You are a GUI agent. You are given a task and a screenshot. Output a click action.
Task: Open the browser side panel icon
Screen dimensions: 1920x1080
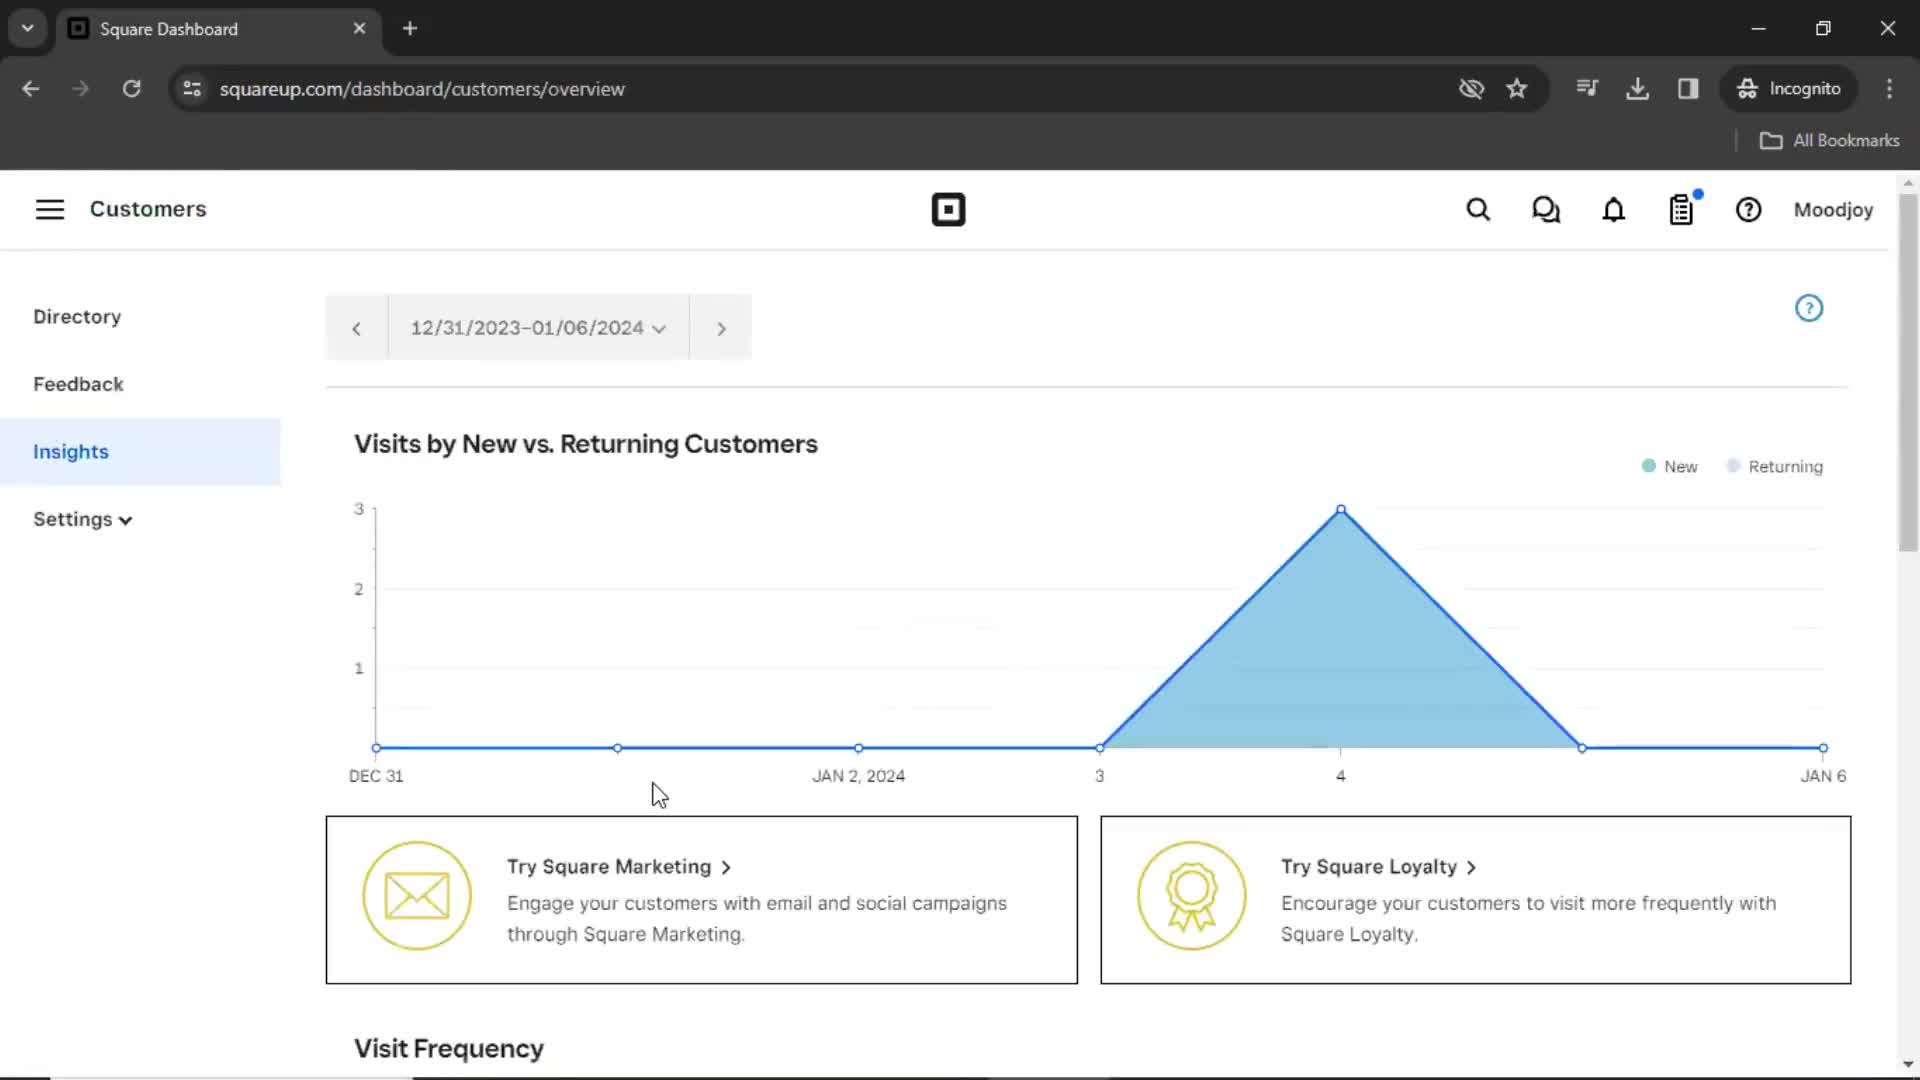1688,89
